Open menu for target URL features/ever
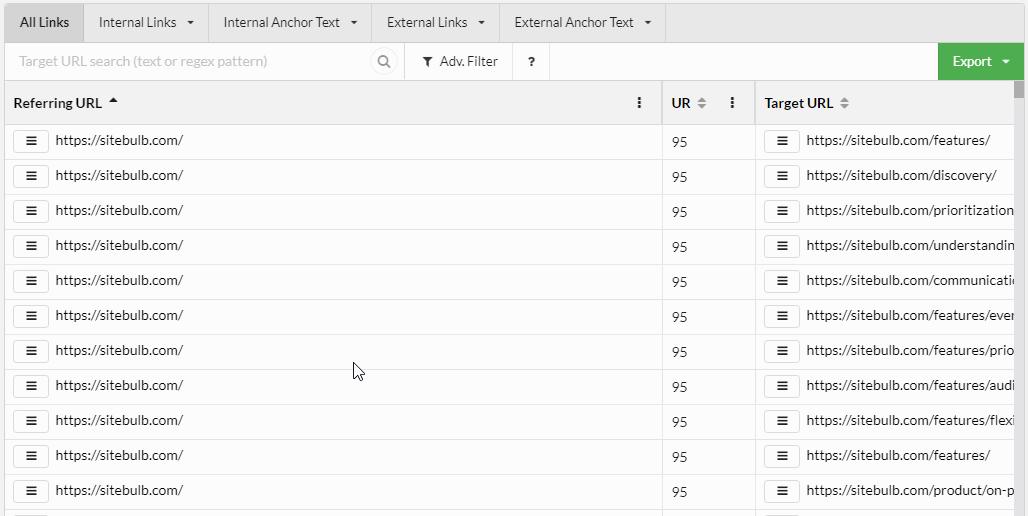1028x516 pixels. pos(782,316)
